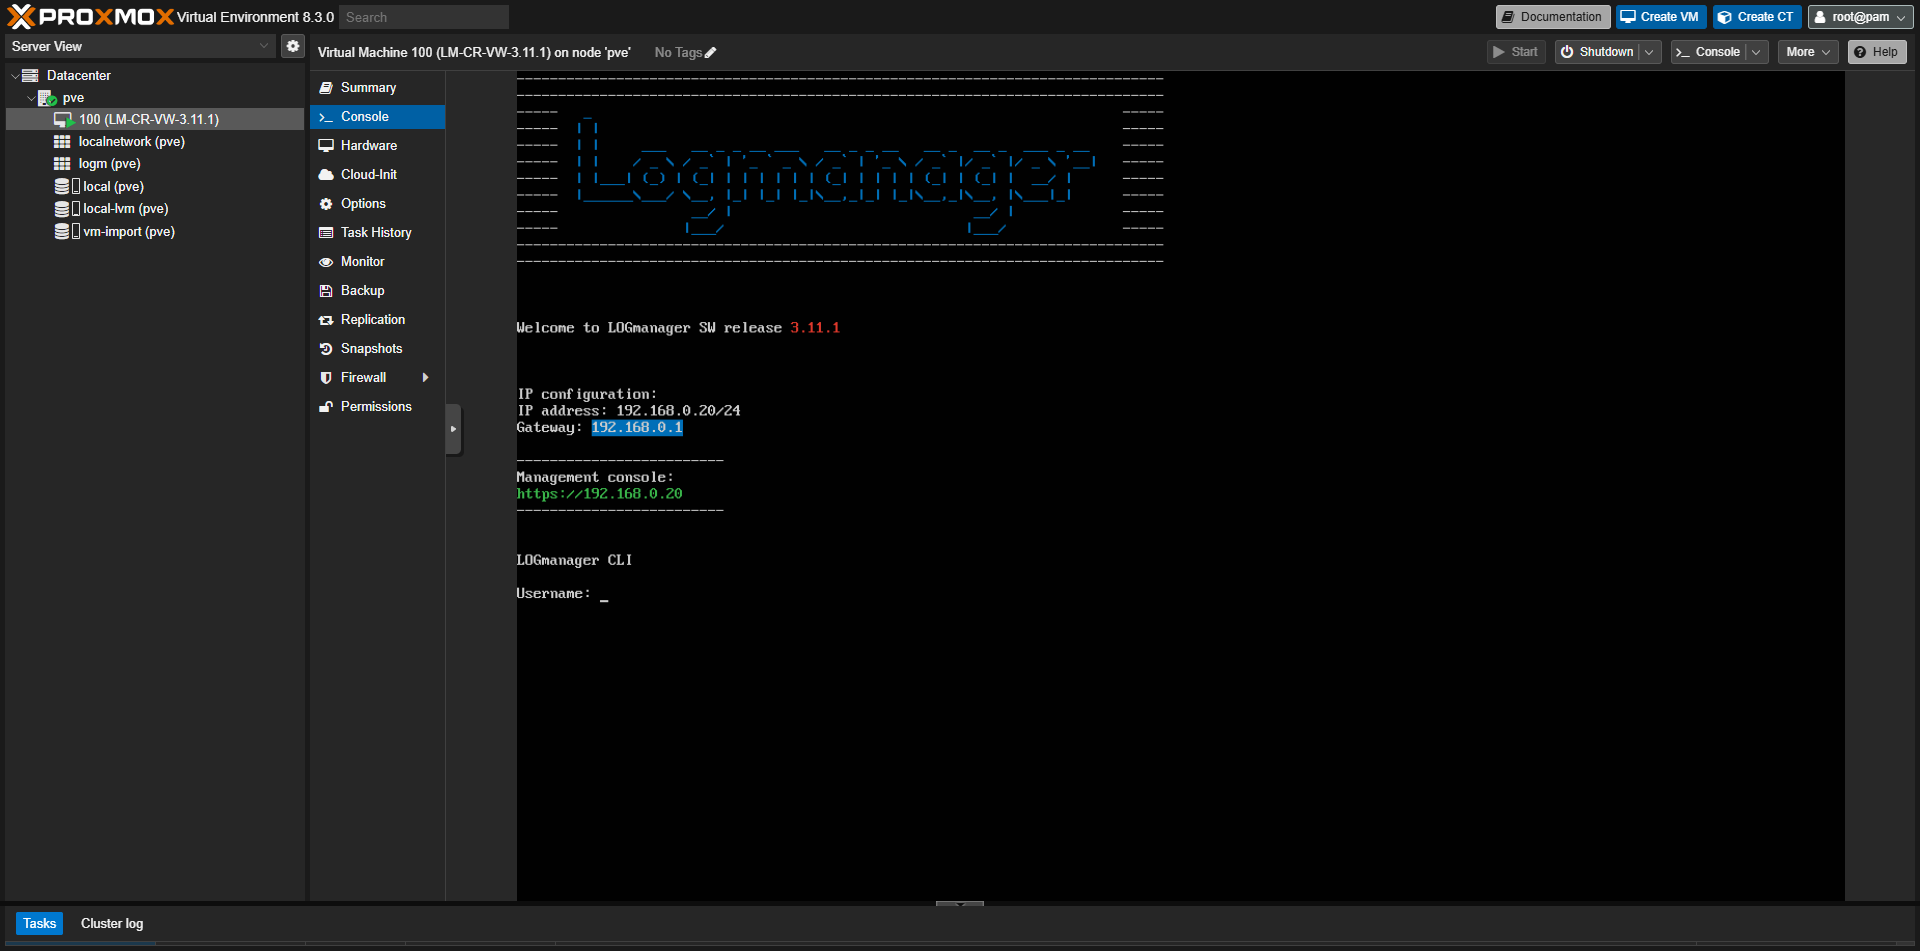
Task: Open the Hardware panel in the VM sidebar
Action: coord(368,145)
